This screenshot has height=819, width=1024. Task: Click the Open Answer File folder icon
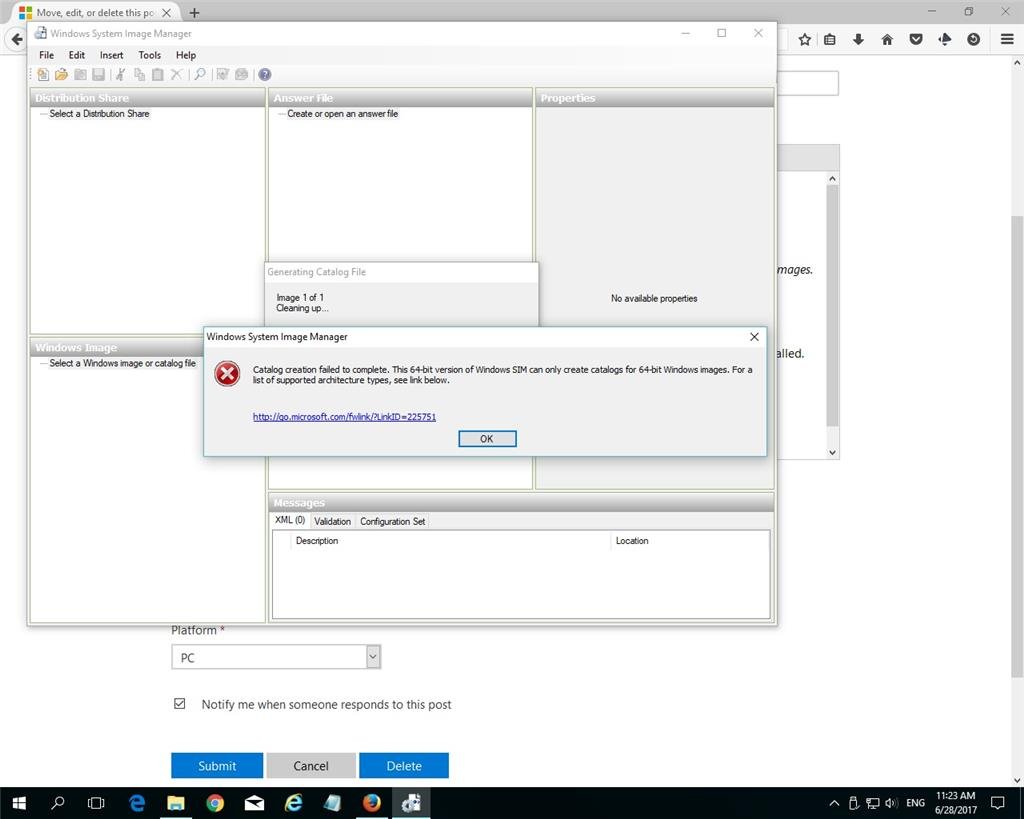click(x=61, y=74)
